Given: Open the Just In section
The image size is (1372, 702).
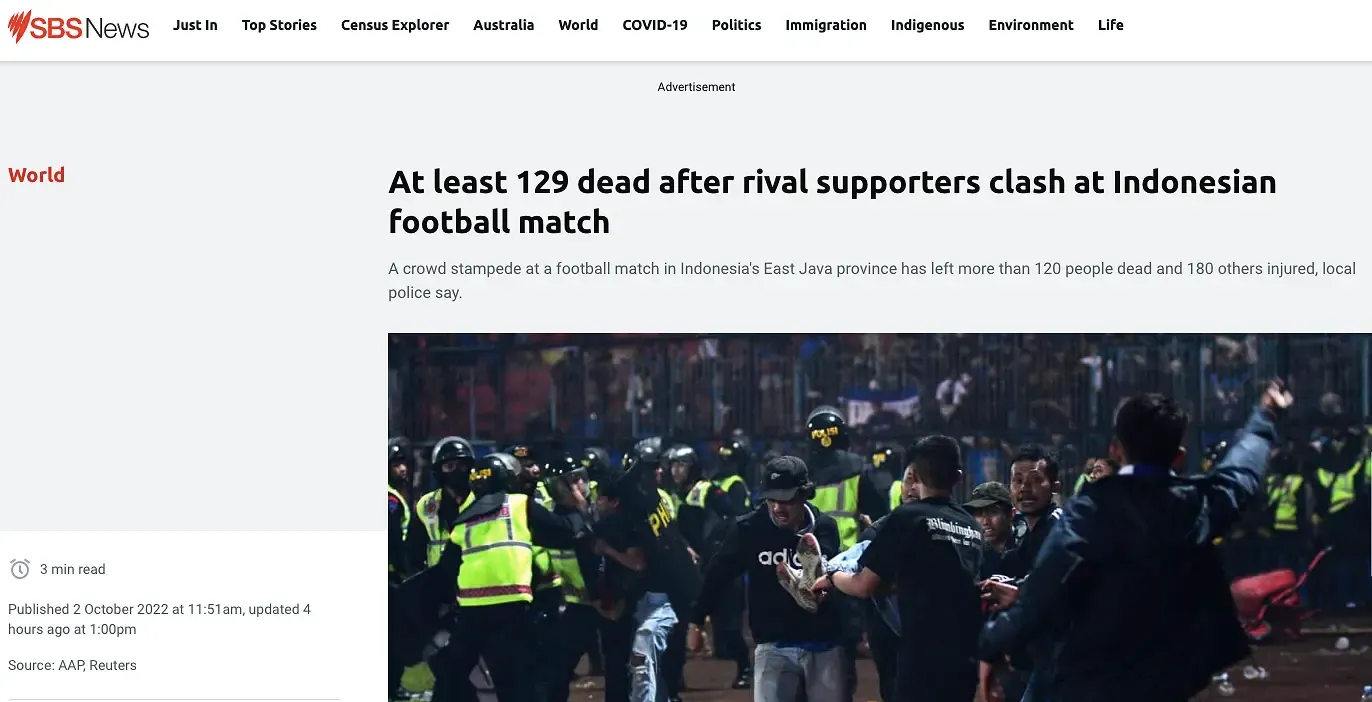Looking at the screenshot, I should coord(195,25).
